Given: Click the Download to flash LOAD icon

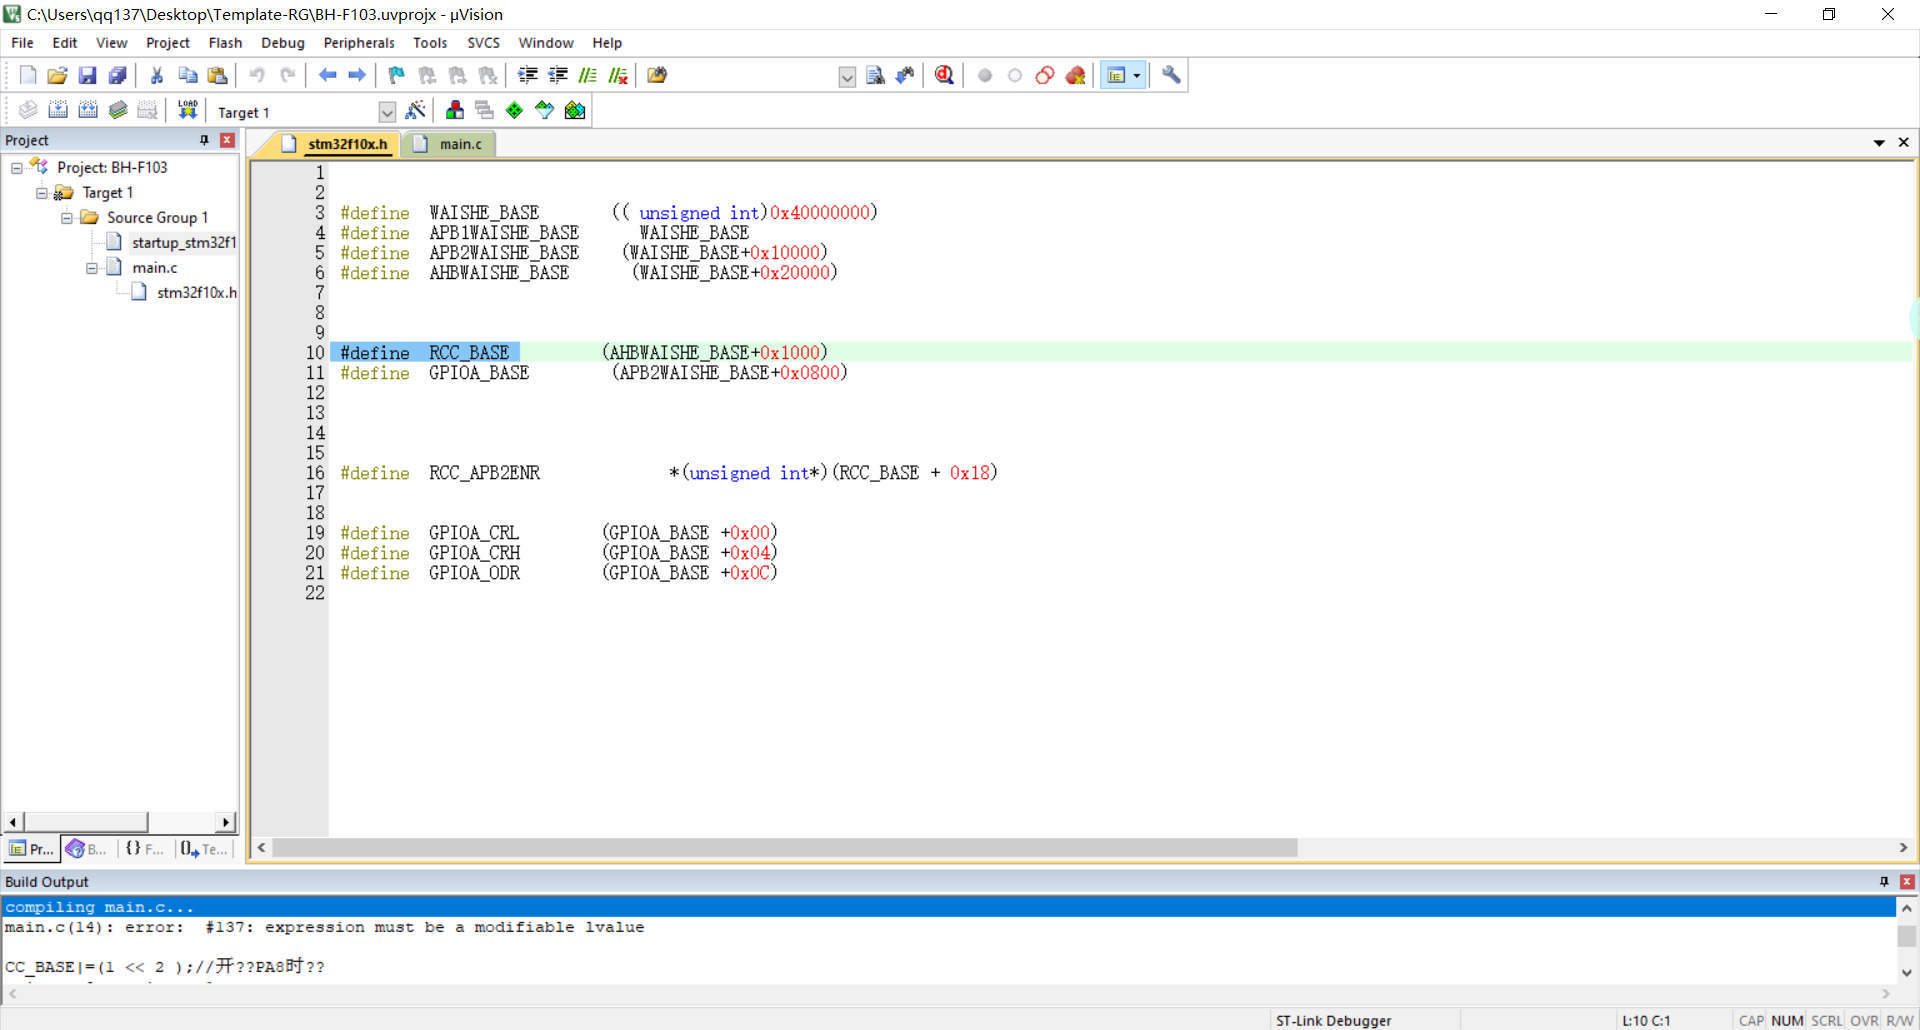Looking at the screenshot, I should [187, 110].
